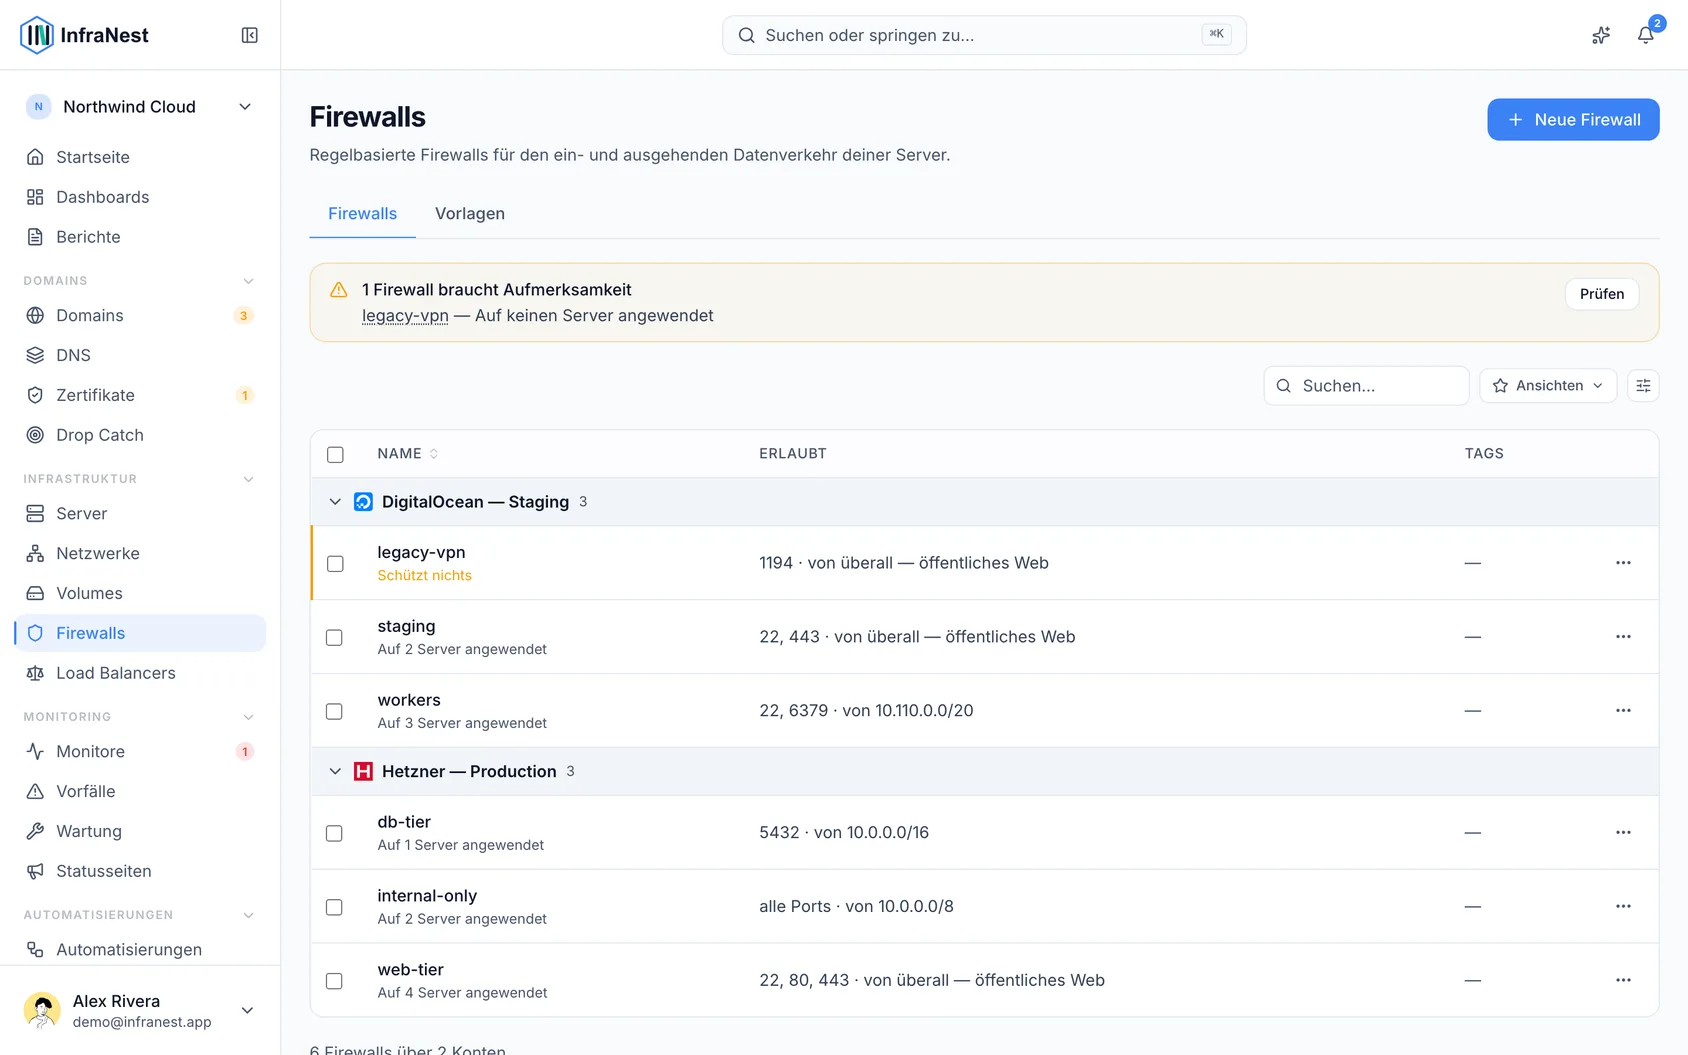
Task: Click the Prüfen button in warning
Action: click(1602, 294)
